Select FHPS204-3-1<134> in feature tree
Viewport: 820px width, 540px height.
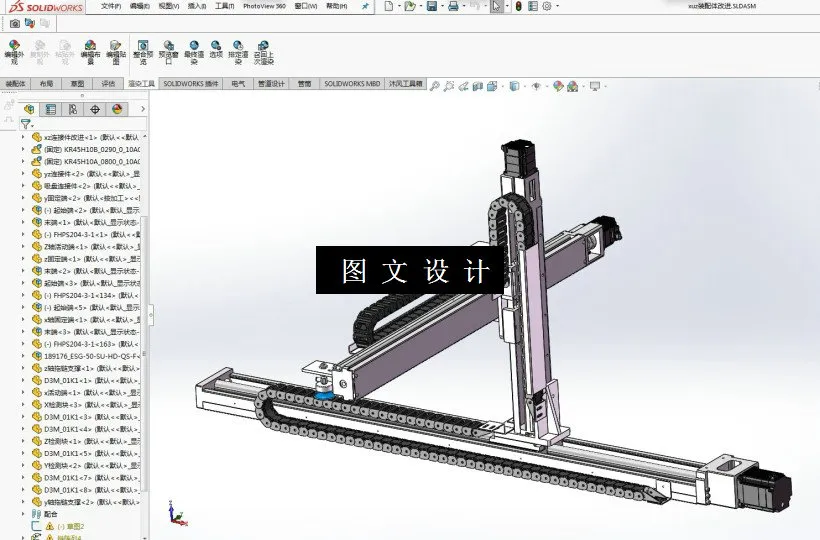click(85, 295)
